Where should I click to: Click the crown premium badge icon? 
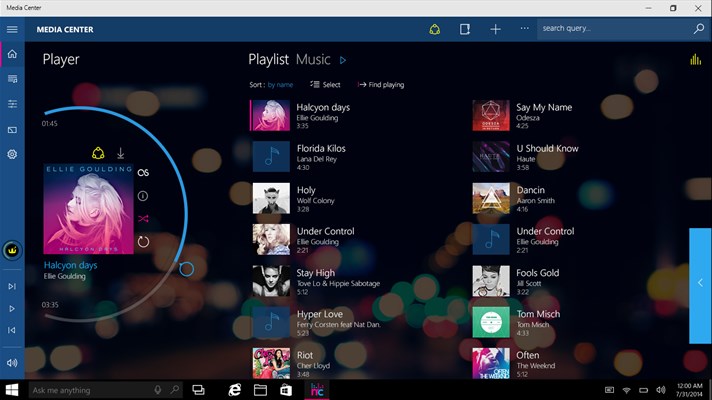(12, 250)
